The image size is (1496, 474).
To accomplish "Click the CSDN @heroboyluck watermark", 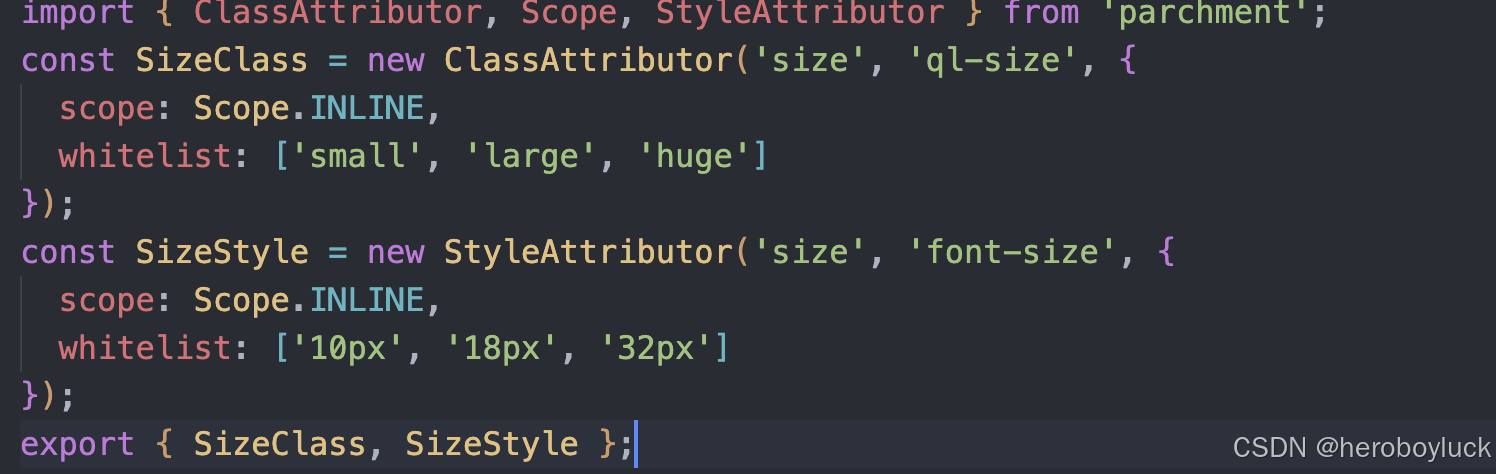I will click(1361, 447).
